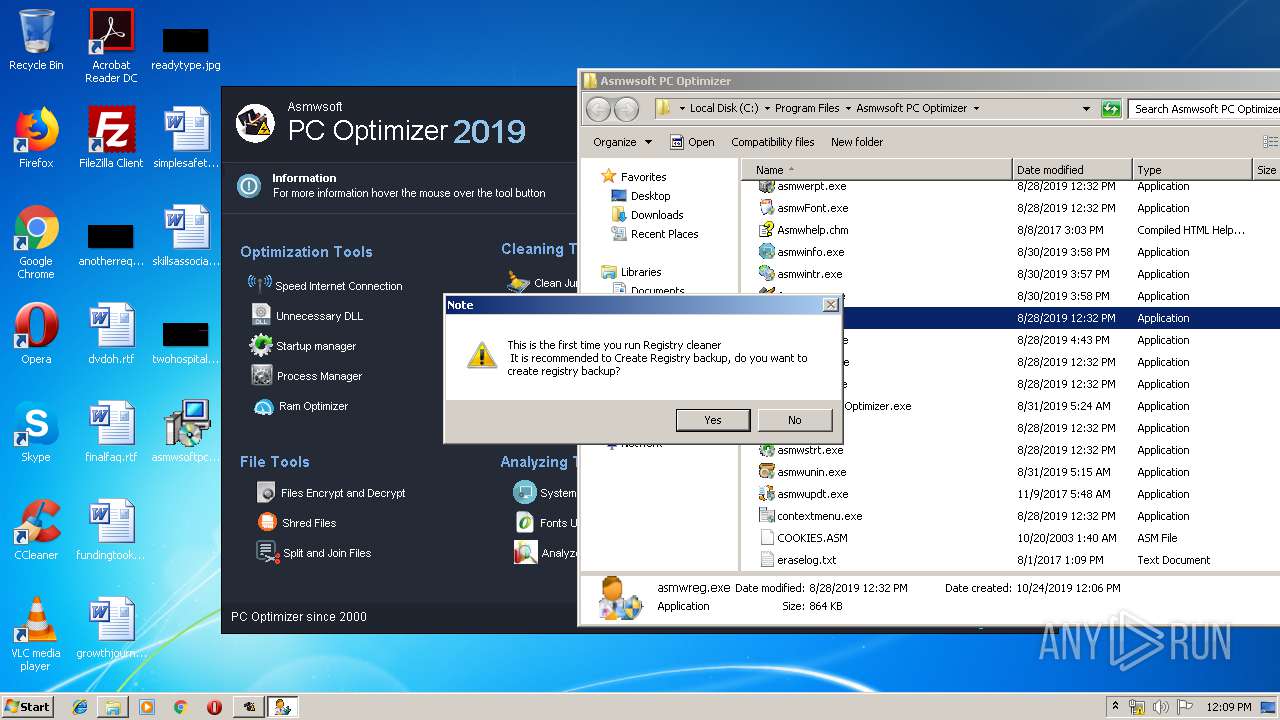Sort files by Type column
This screenshot has width=1280, height=720.
1192,170
